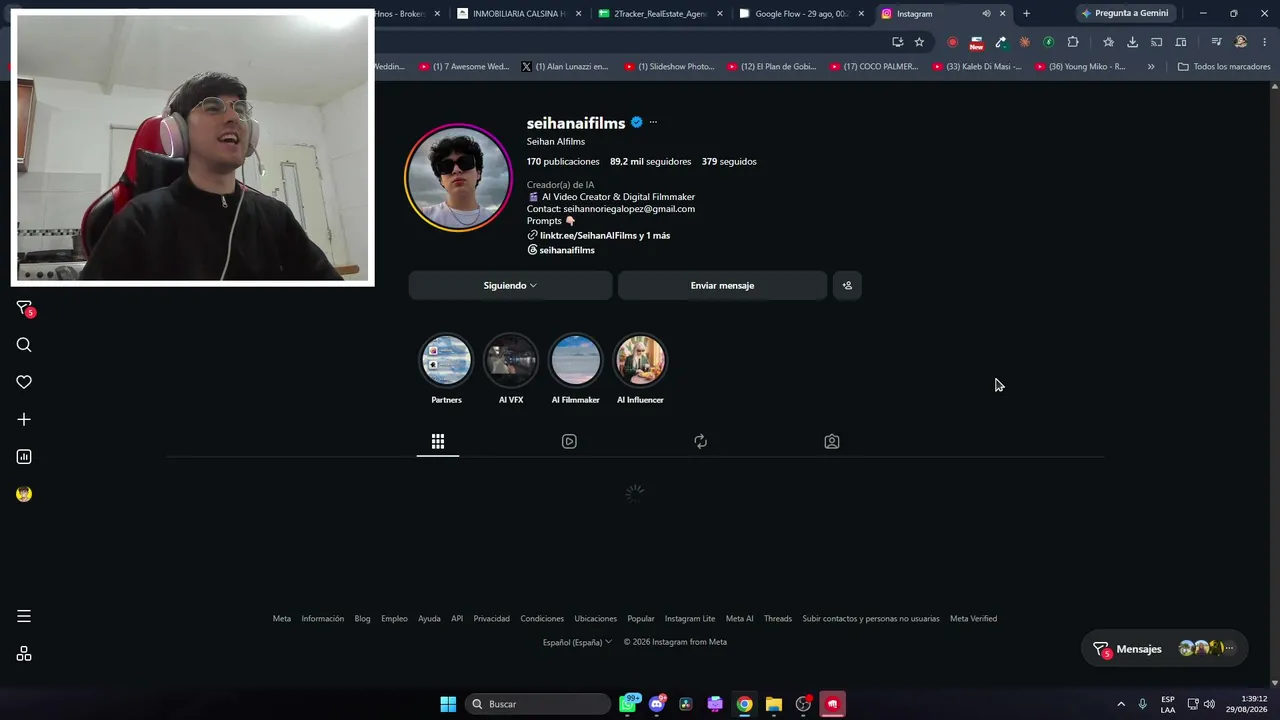Screen dimensions: 1280x720
Task: Switch to Google Flow browser tab
Action: point(799,14)
